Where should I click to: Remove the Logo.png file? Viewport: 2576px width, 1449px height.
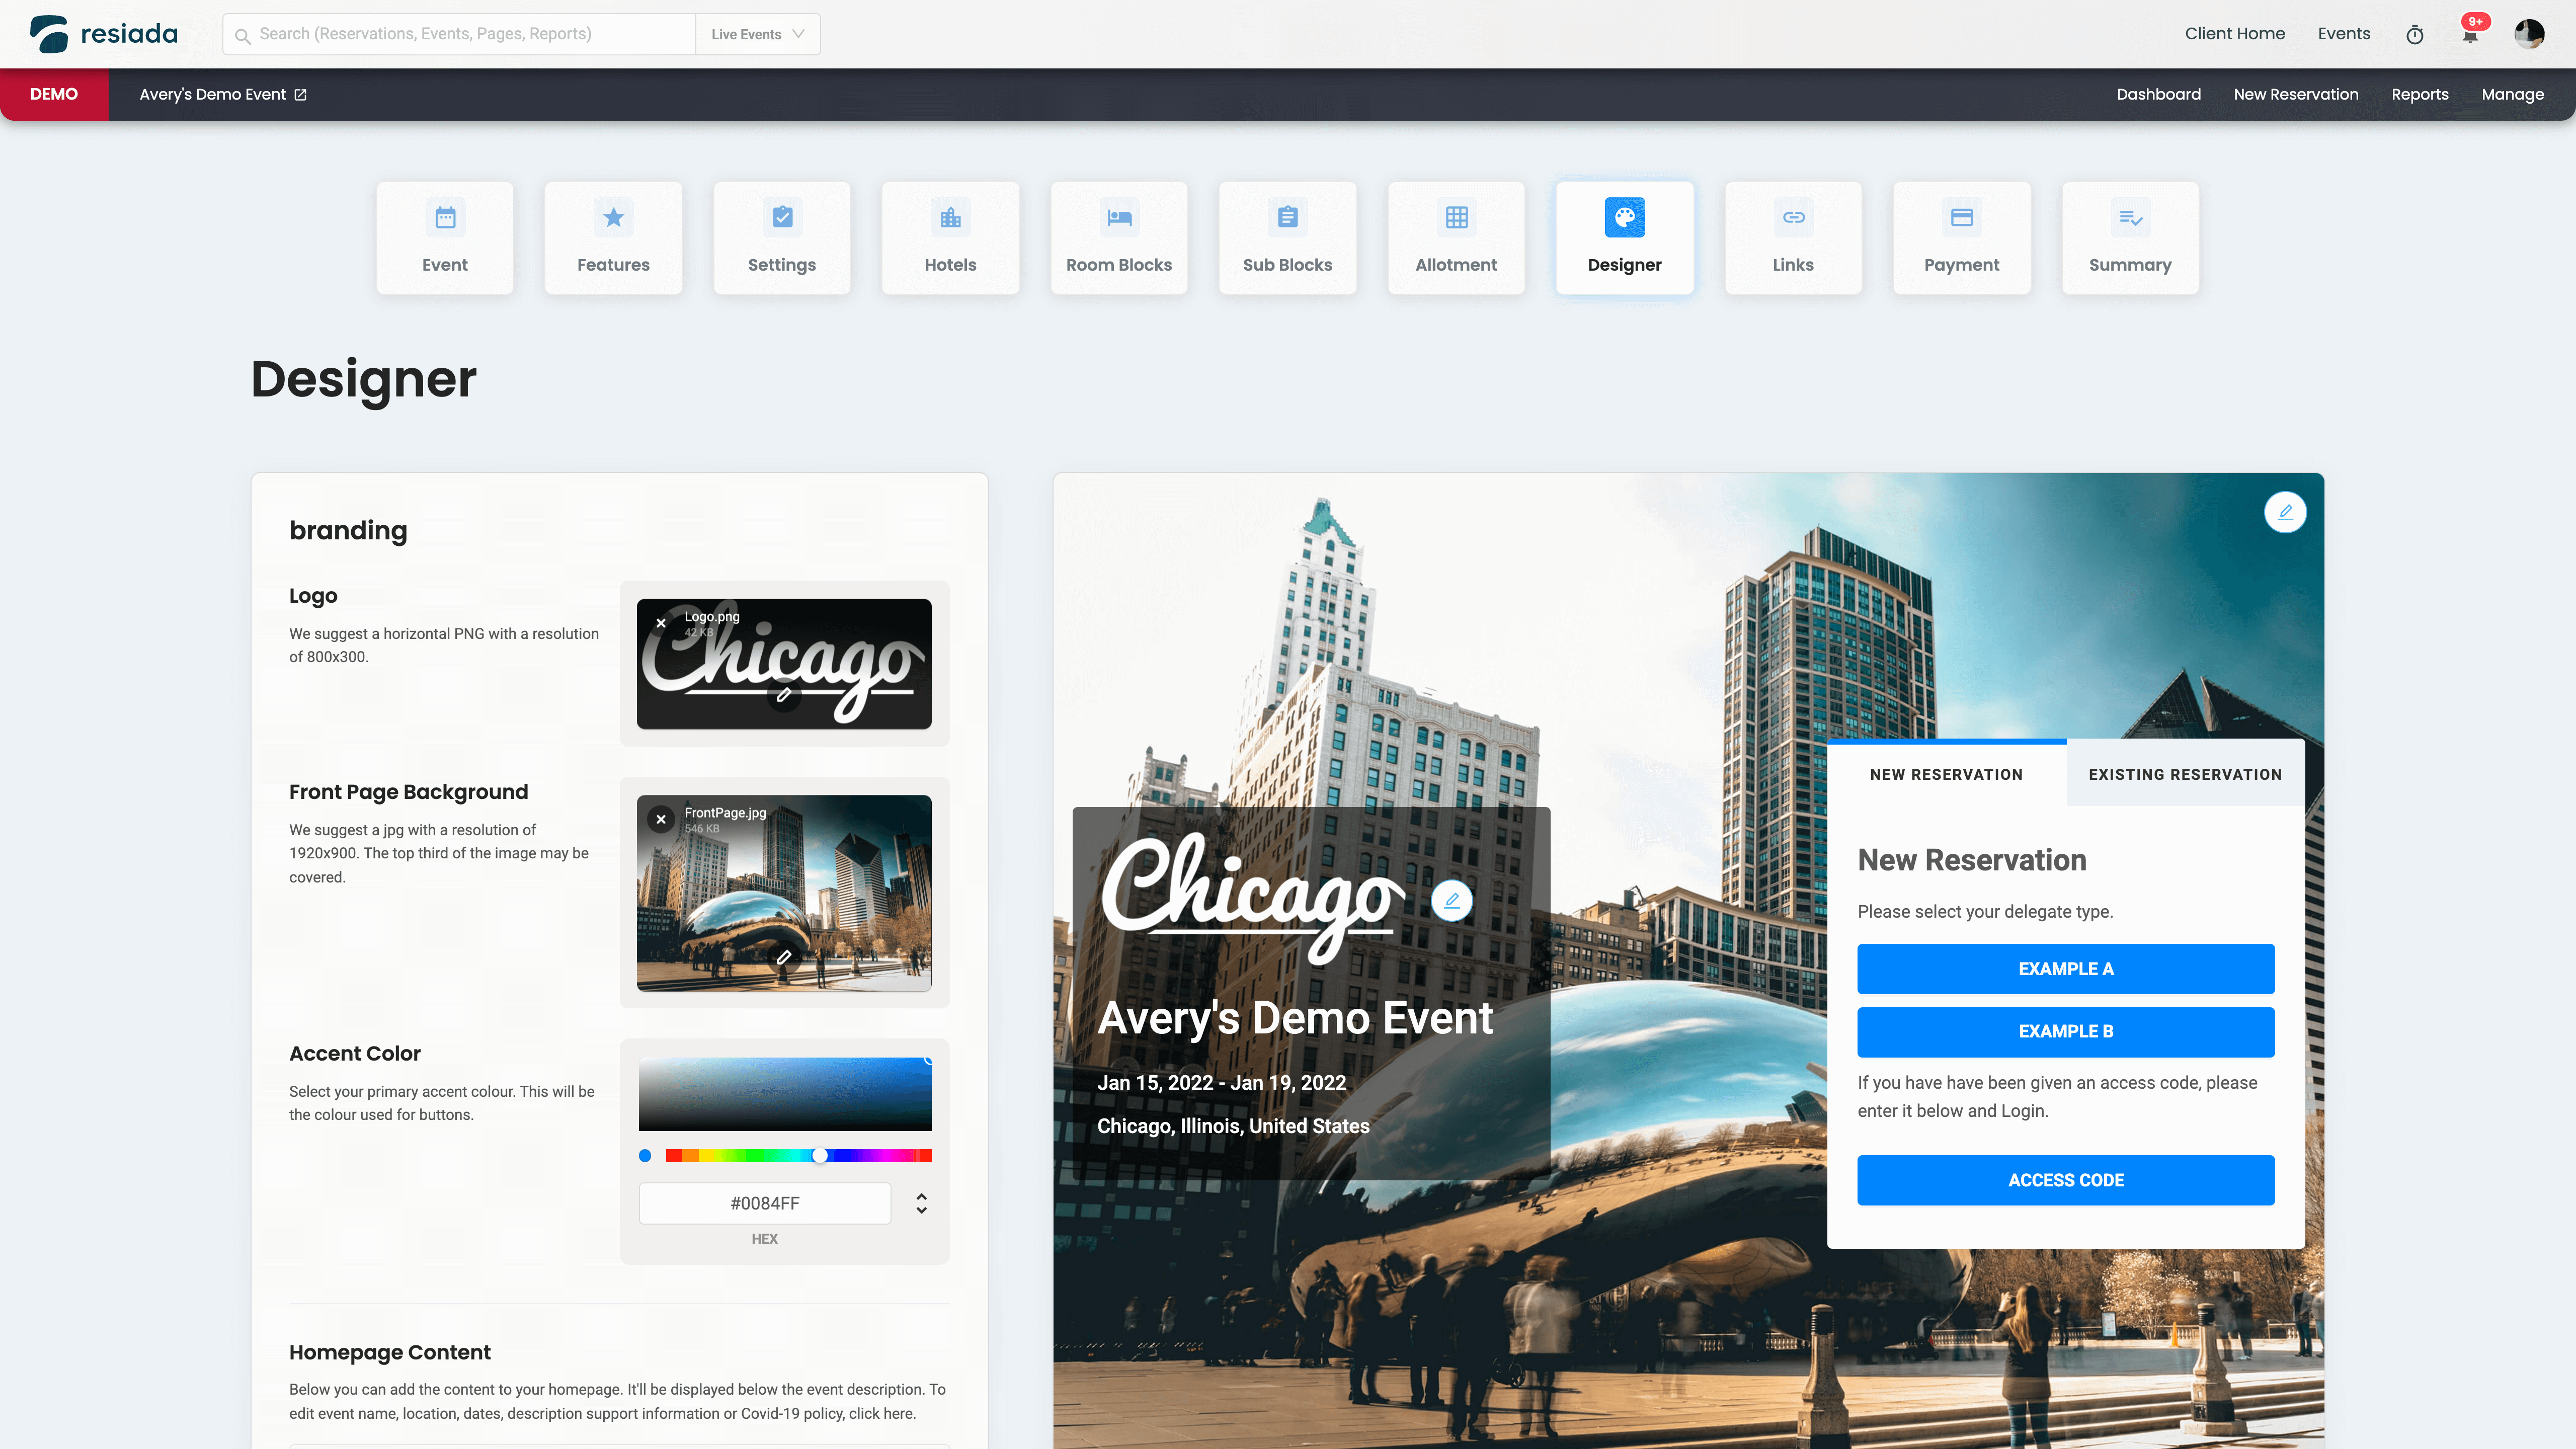click(660, 623)
